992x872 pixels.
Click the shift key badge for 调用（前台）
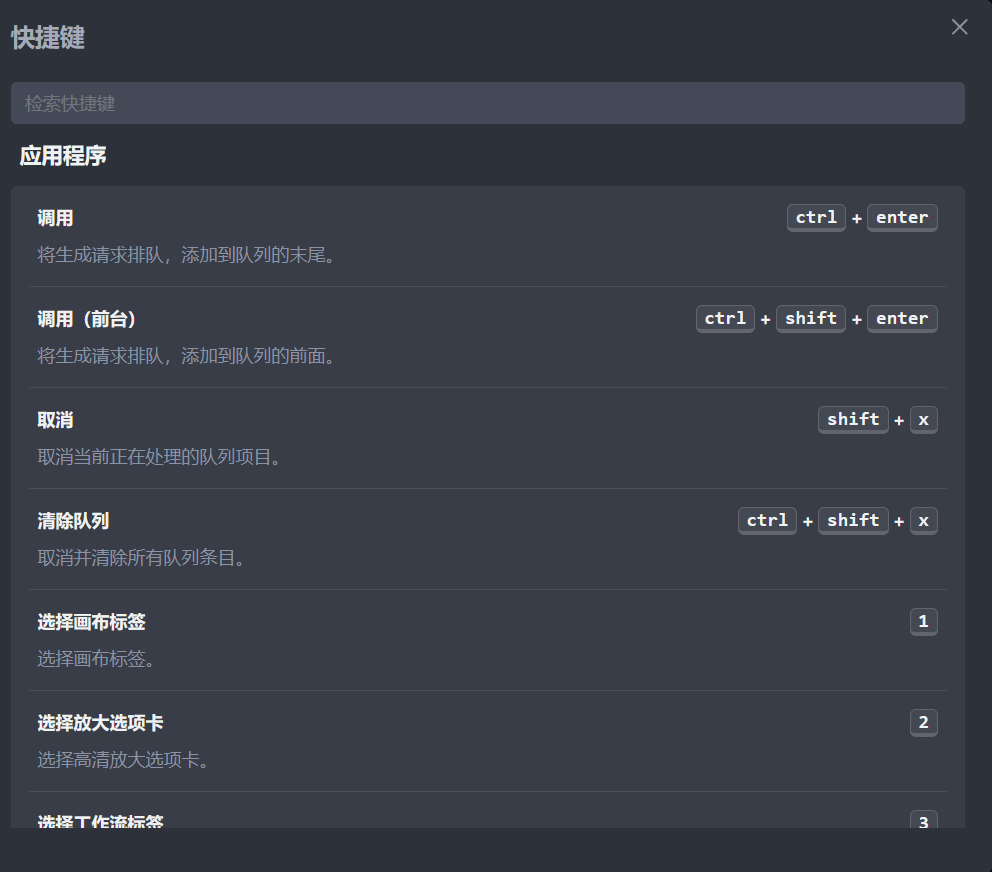(x=811, y=319)
